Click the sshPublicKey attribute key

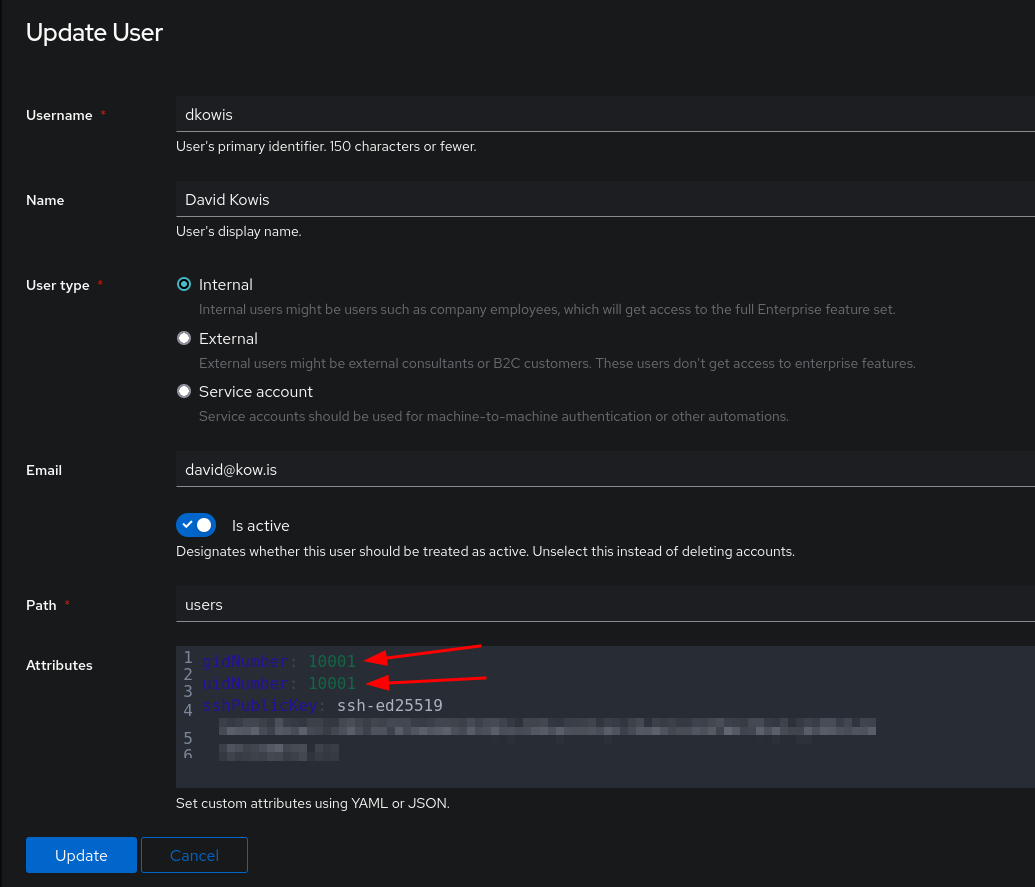tap(260, 705)
